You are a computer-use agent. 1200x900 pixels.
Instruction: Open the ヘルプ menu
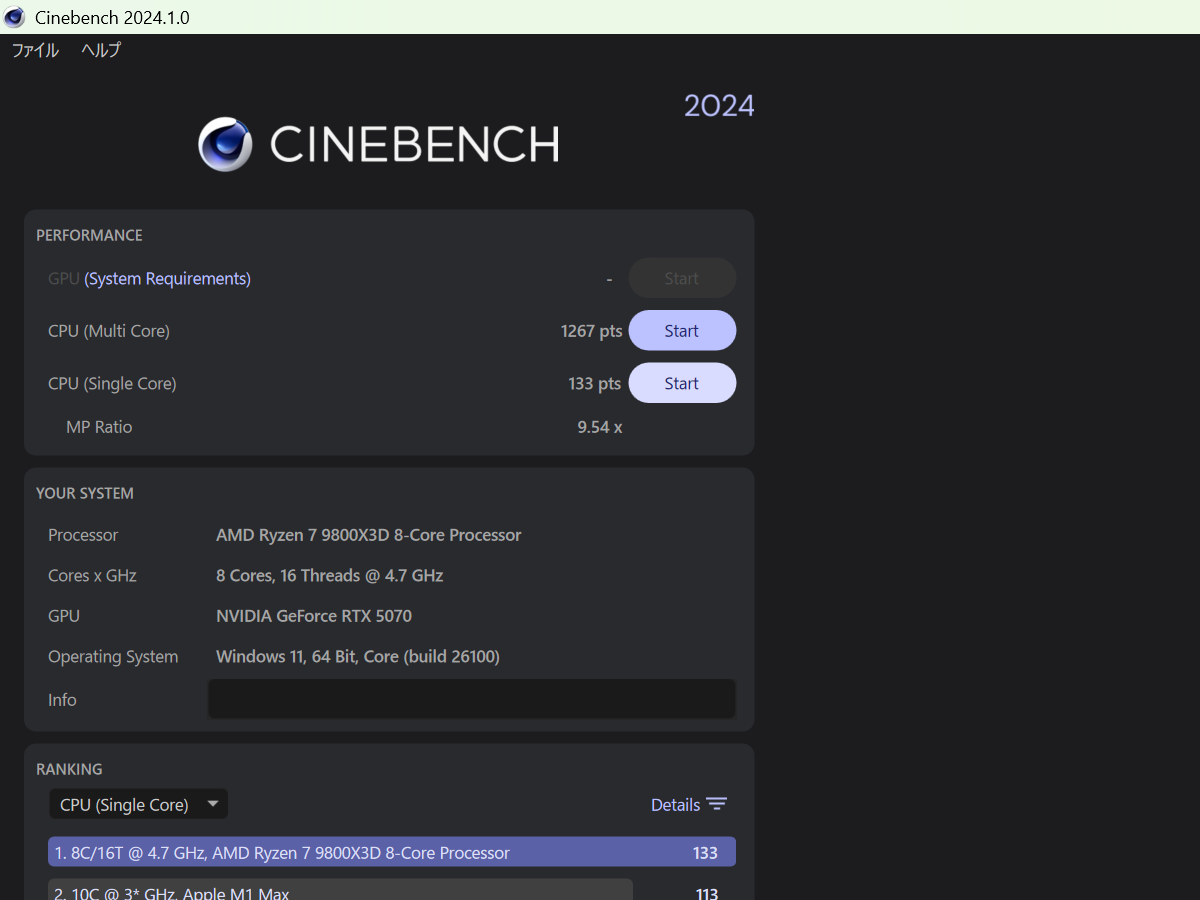pos(101,50)
